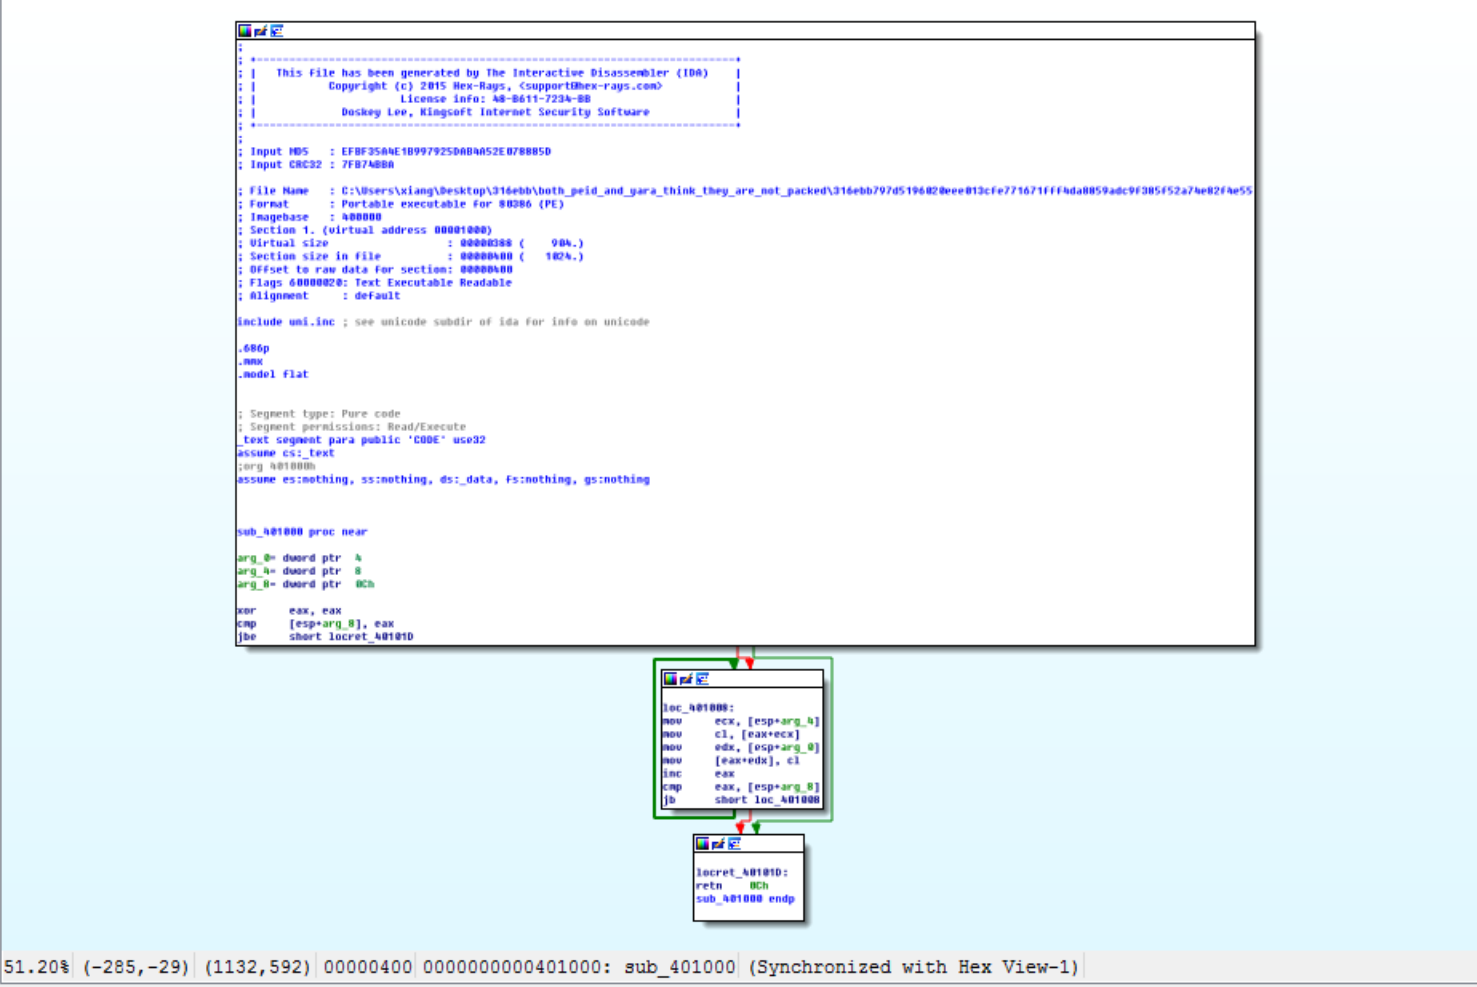The width and height of the screenshot is (1477, 987).
Task: Click the 'License info' banner line
Action: click(495, 99)
